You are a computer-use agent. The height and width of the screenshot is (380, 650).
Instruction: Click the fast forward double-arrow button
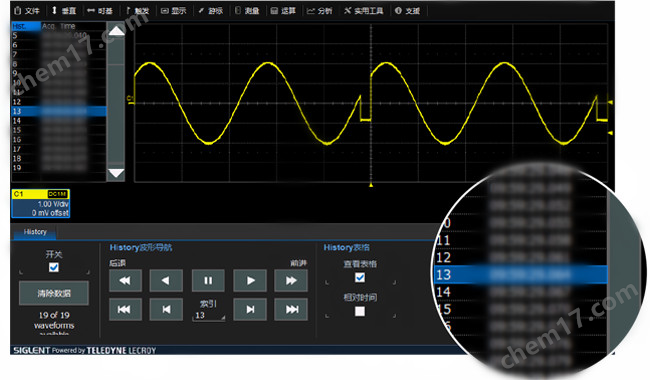(x=291, y=281)
